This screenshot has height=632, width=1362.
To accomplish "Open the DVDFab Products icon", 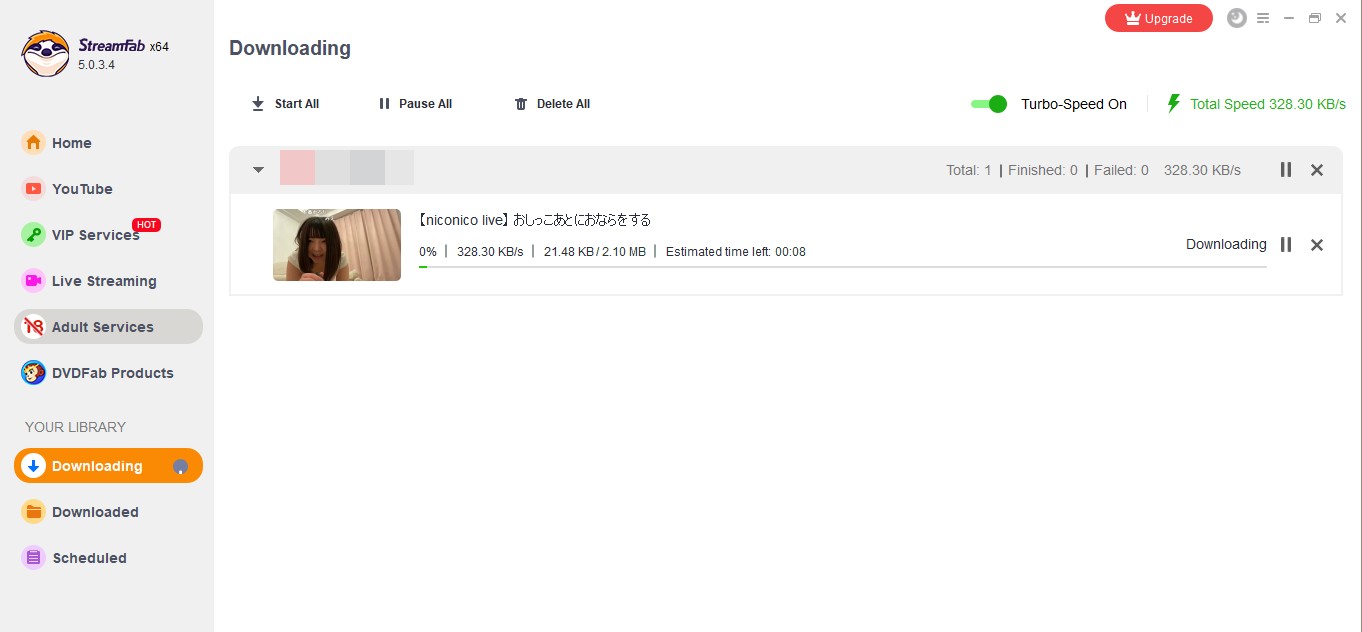I will coord(34,373).
